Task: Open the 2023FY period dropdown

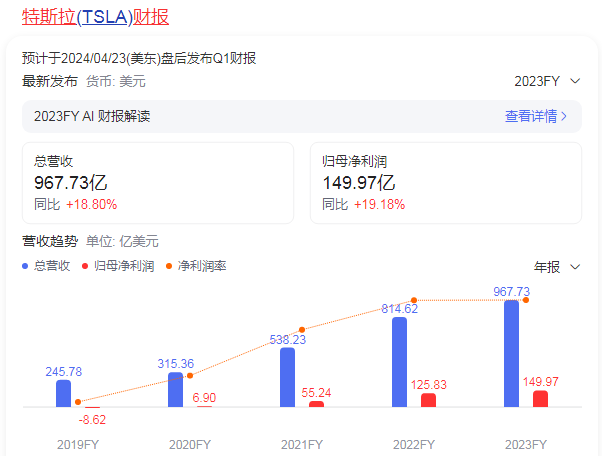Action: (547, 81)
